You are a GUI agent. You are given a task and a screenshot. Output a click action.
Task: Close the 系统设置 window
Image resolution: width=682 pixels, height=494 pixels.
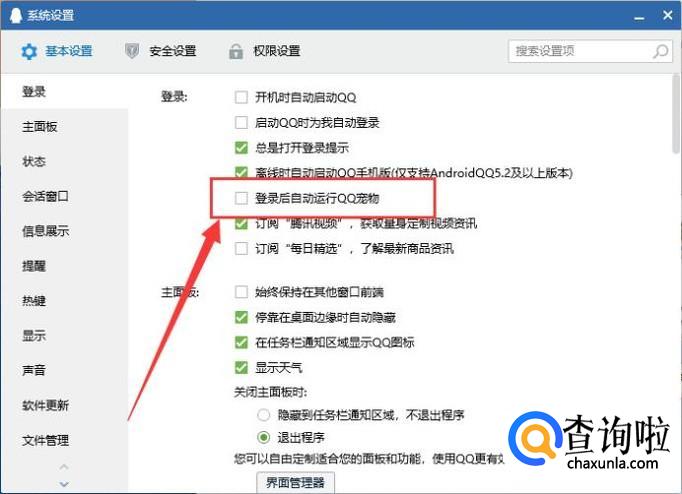coord(668,15)
